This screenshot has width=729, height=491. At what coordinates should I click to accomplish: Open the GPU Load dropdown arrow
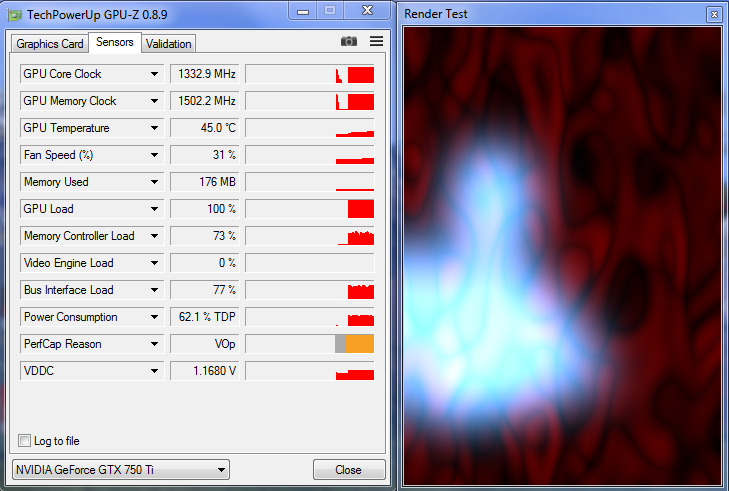tap(154, 209)
